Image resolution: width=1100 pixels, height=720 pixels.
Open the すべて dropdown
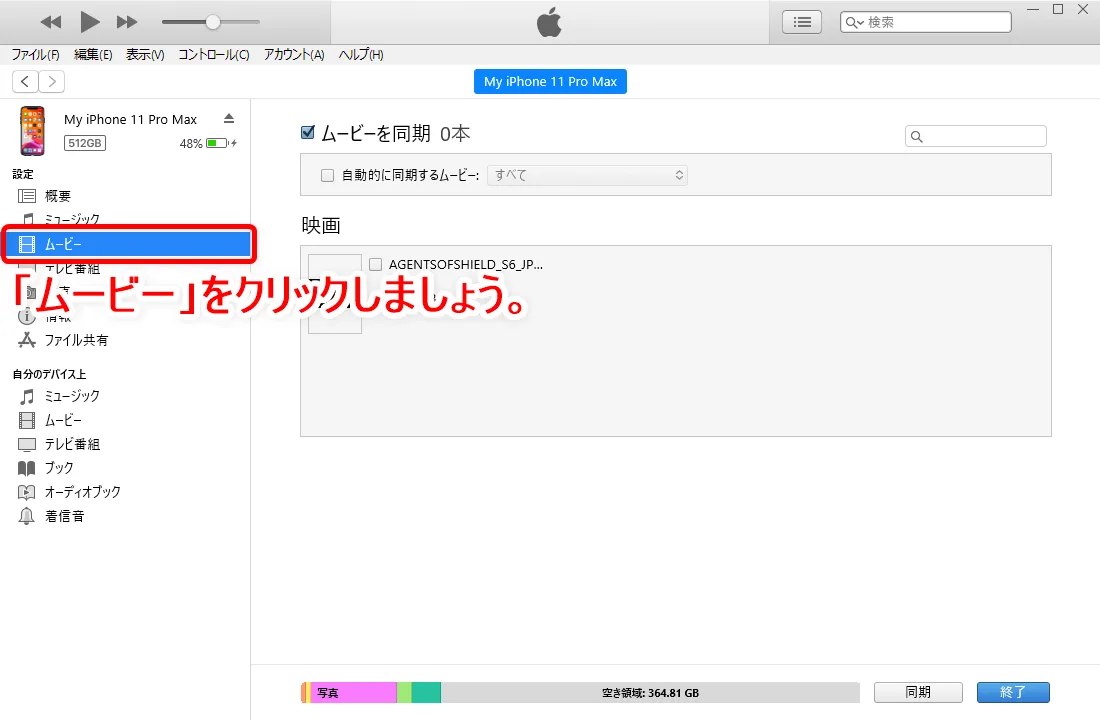587,175
